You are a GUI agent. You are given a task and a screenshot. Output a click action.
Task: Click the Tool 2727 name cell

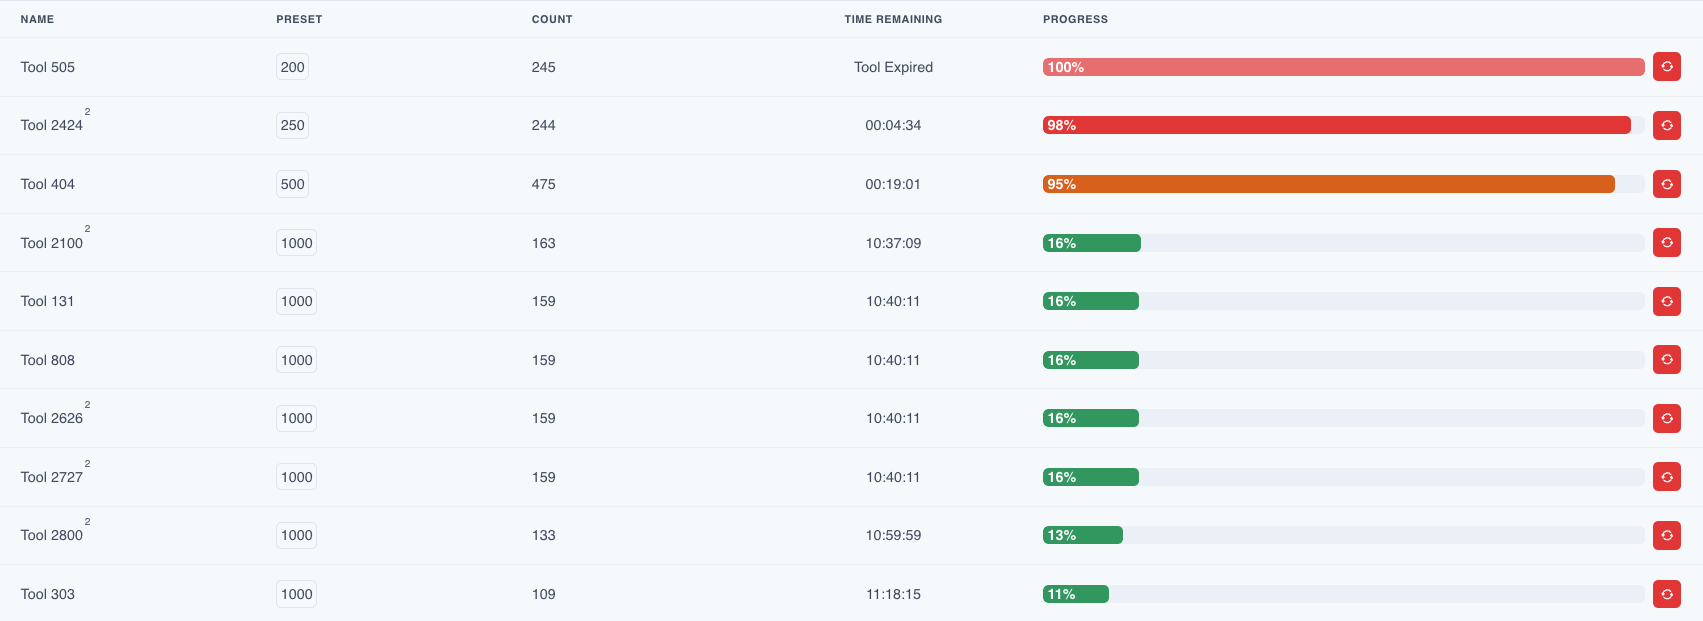[x=52, y=477]
